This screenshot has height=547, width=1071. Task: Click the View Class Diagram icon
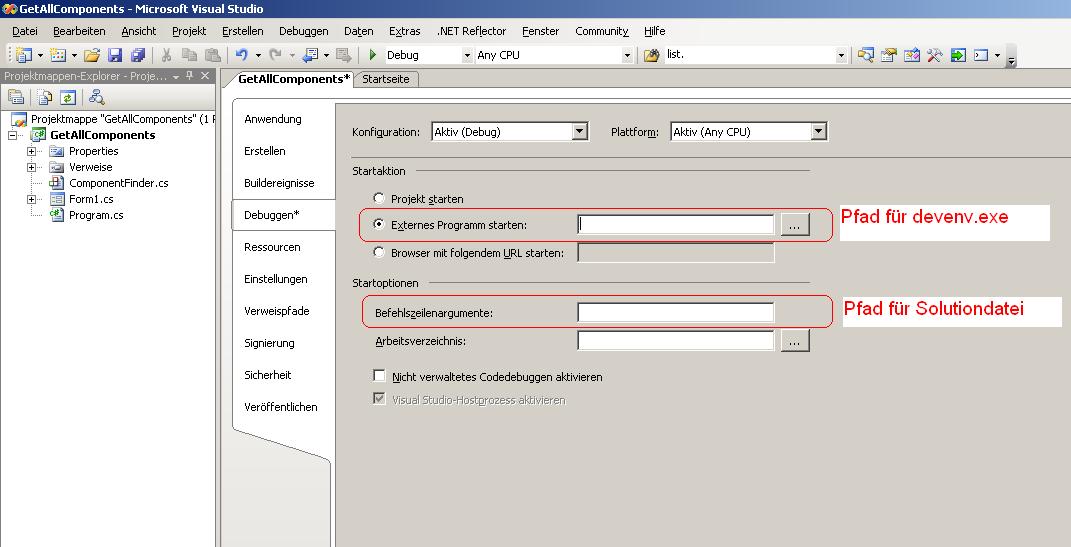97,97
